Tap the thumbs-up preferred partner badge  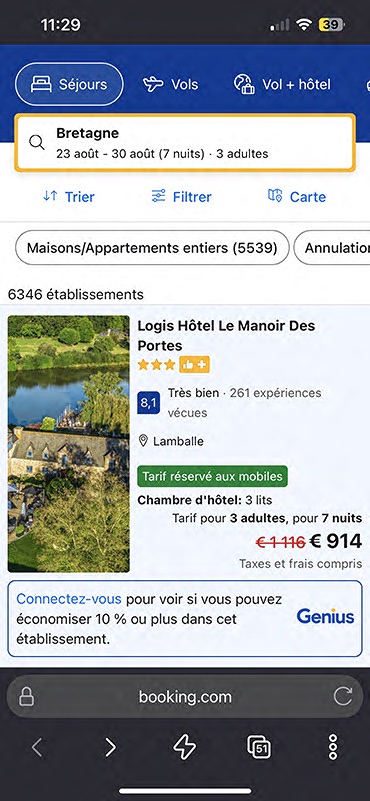coord(194,365)
